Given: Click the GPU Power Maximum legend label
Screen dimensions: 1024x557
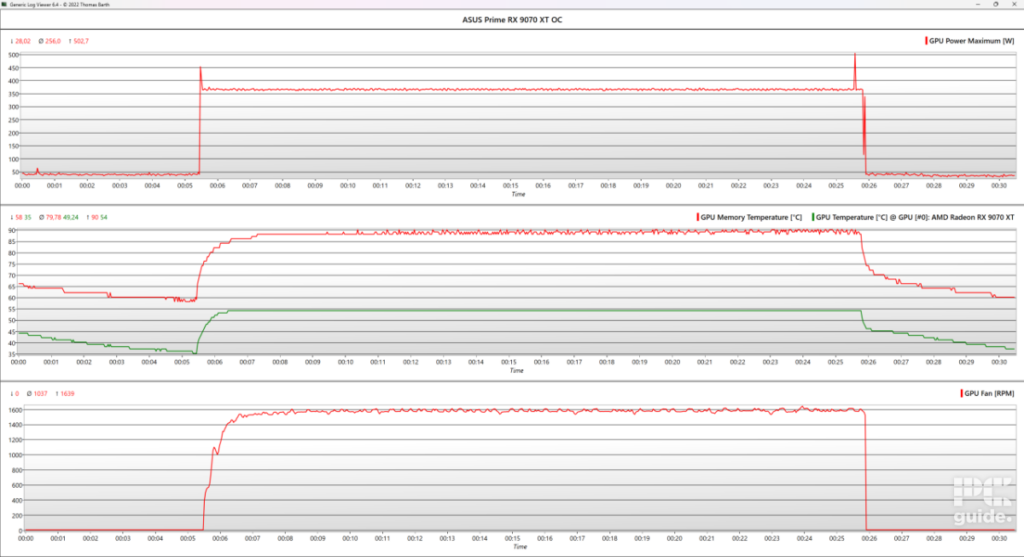Looking at the screenshot, I should coord(971,41).
